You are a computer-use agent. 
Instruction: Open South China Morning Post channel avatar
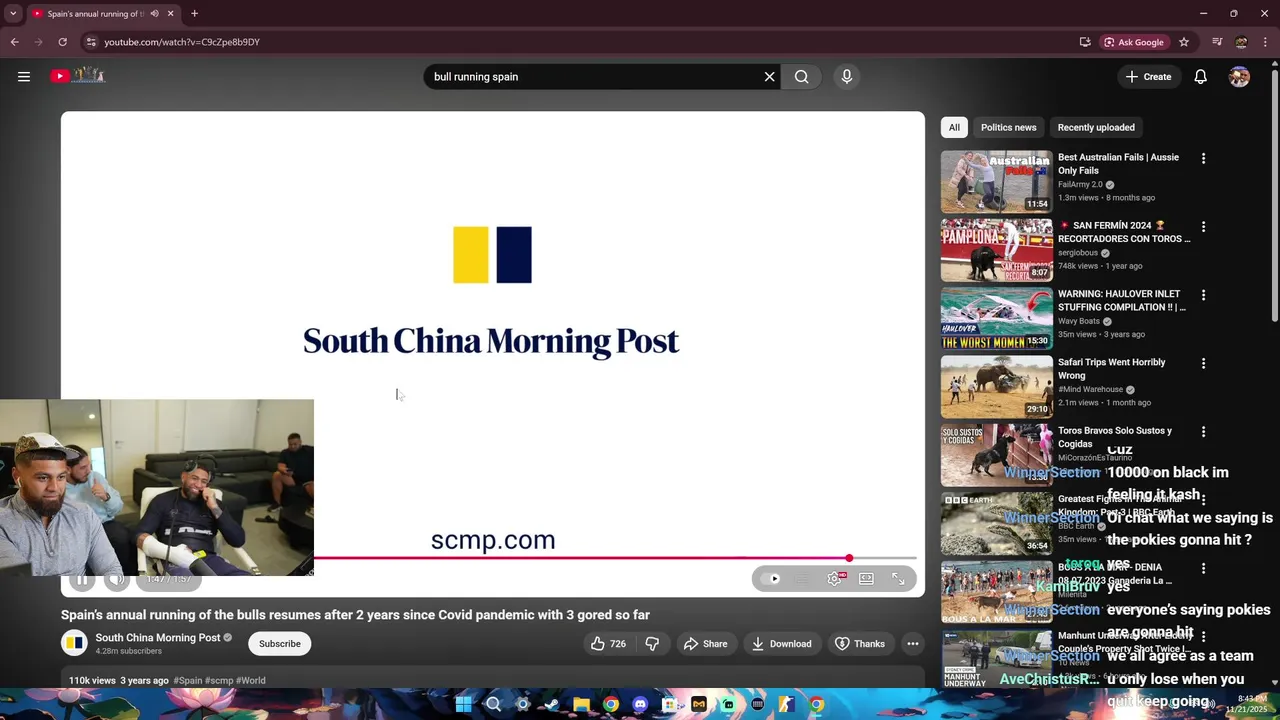click(74, 644)
